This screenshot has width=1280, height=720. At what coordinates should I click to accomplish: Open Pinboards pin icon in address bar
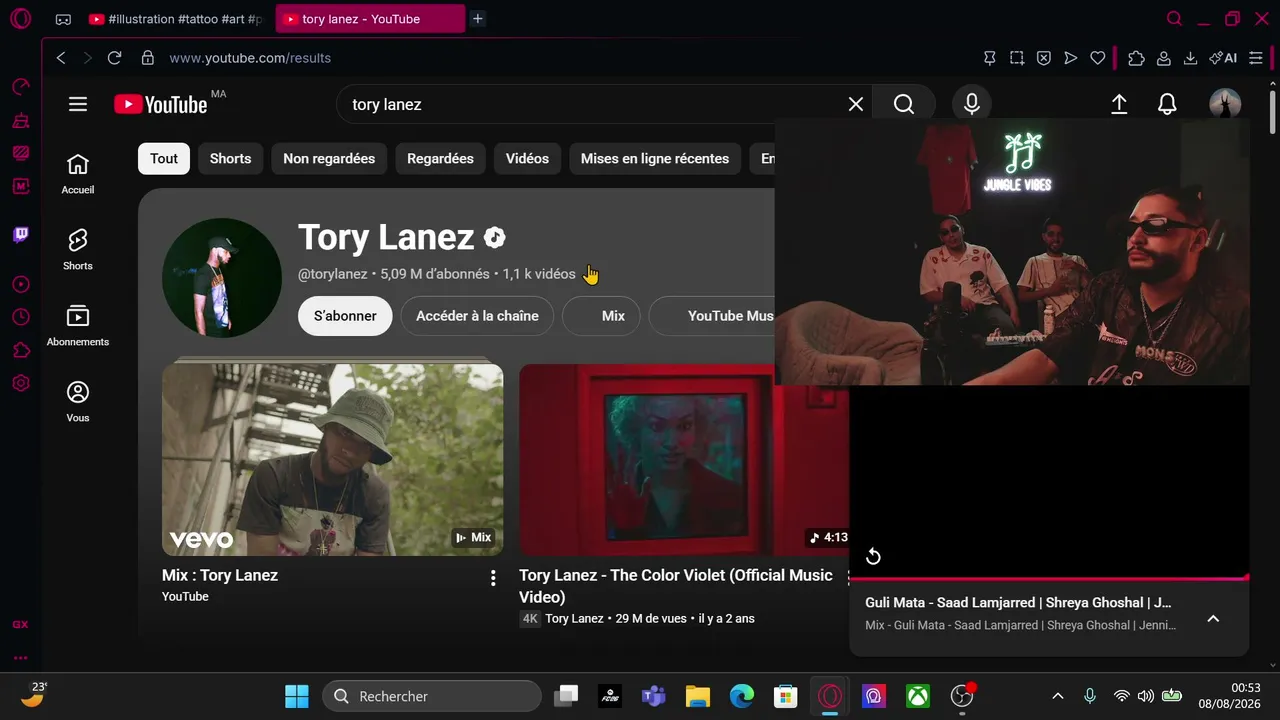coord(990,58)
